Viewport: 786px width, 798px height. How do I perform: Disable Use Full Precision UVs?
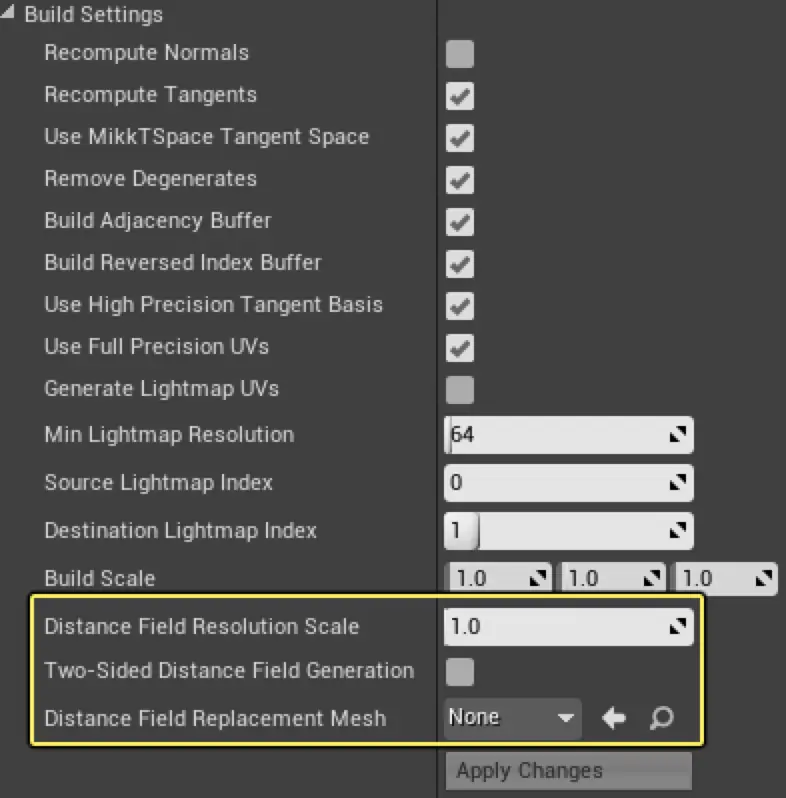click(460, 348)
